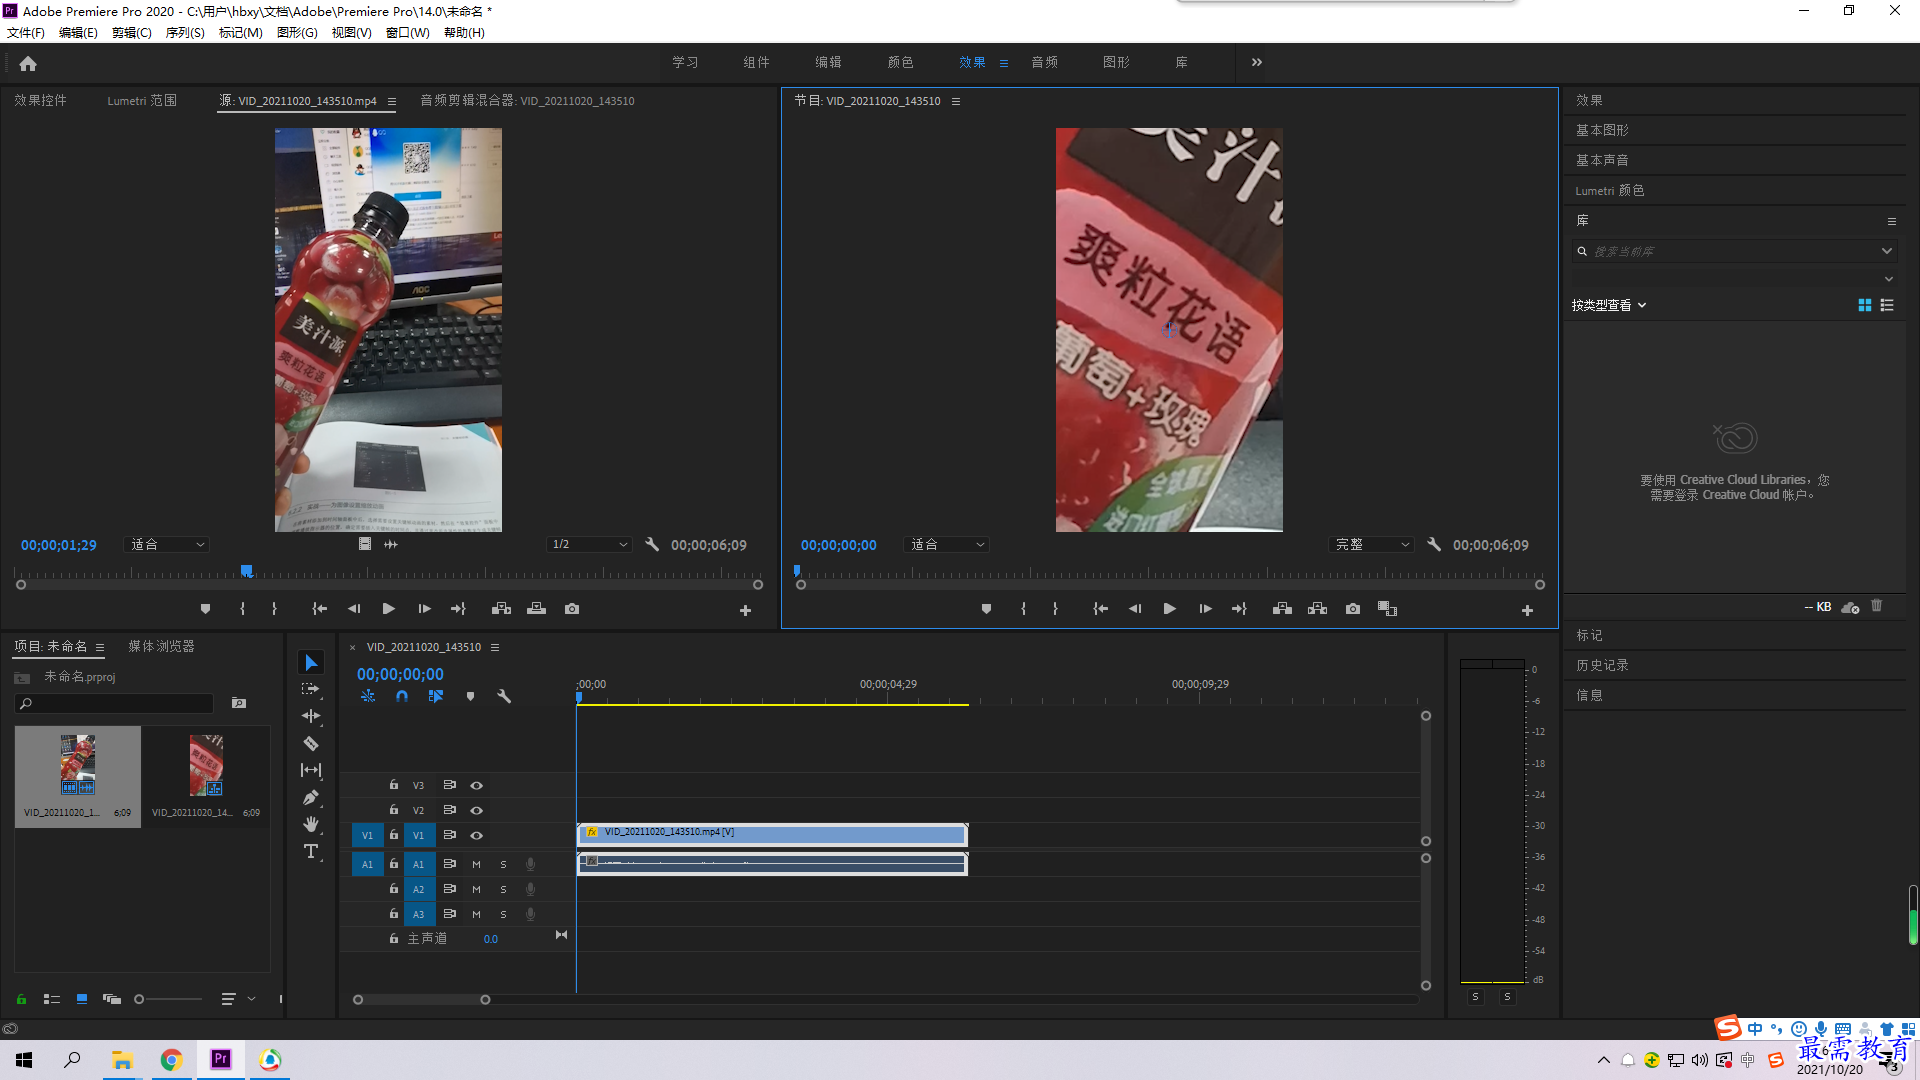The width and height of the screenshot is (1920, 1080).
Task: Play the program monitor video
Action: pyautogui.click(x=1169, y=609)
